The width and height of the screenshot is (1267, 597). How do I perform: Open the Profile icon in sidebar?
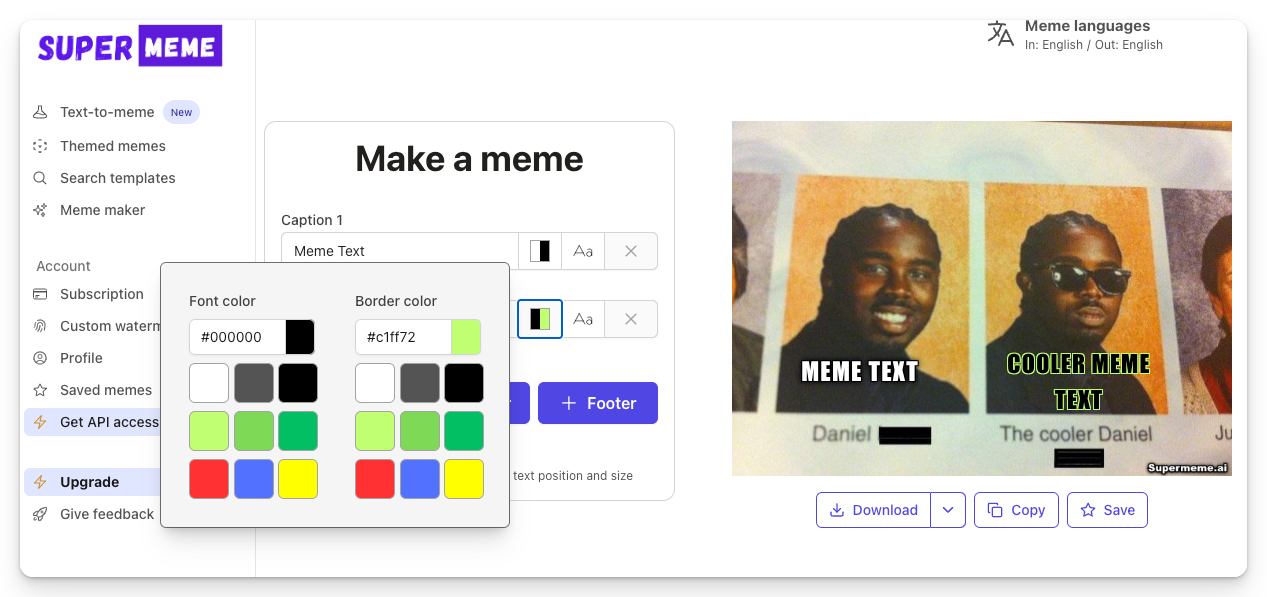(38, 358)
